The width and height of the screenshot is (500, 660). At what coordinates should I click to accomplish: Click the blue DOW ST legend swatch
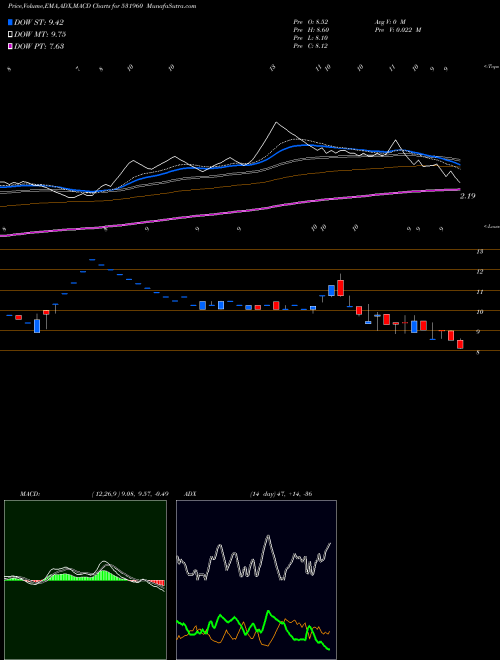[x=11, y=23]
